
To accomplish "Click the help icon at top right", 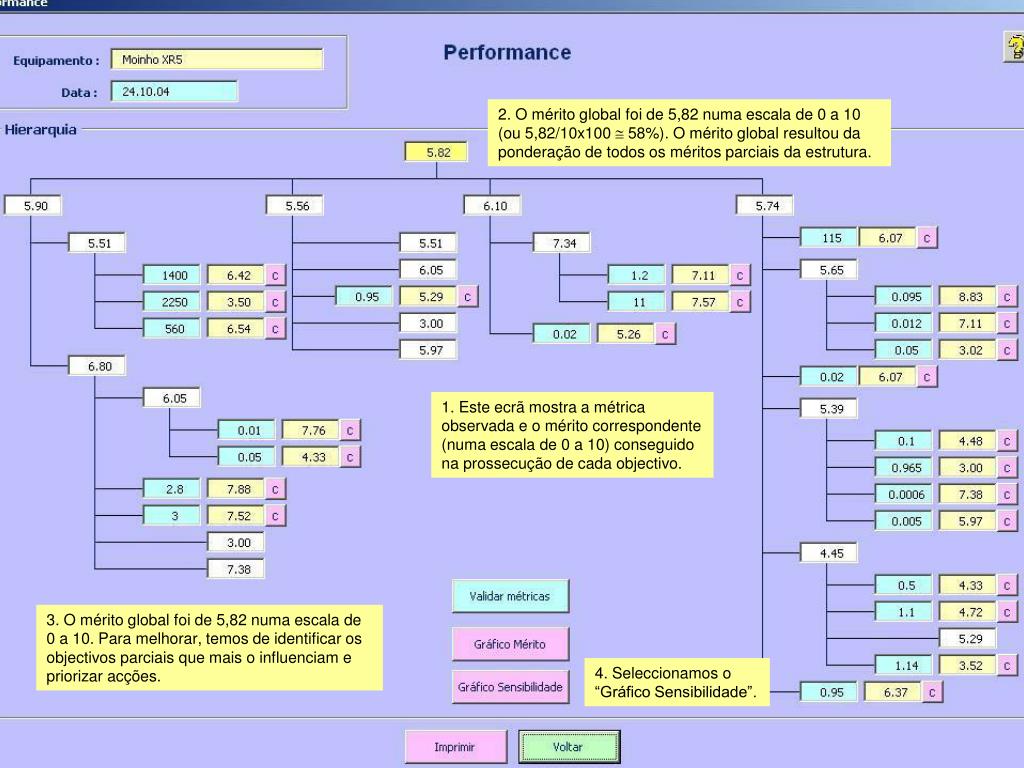I will [x=1014, y=48].
